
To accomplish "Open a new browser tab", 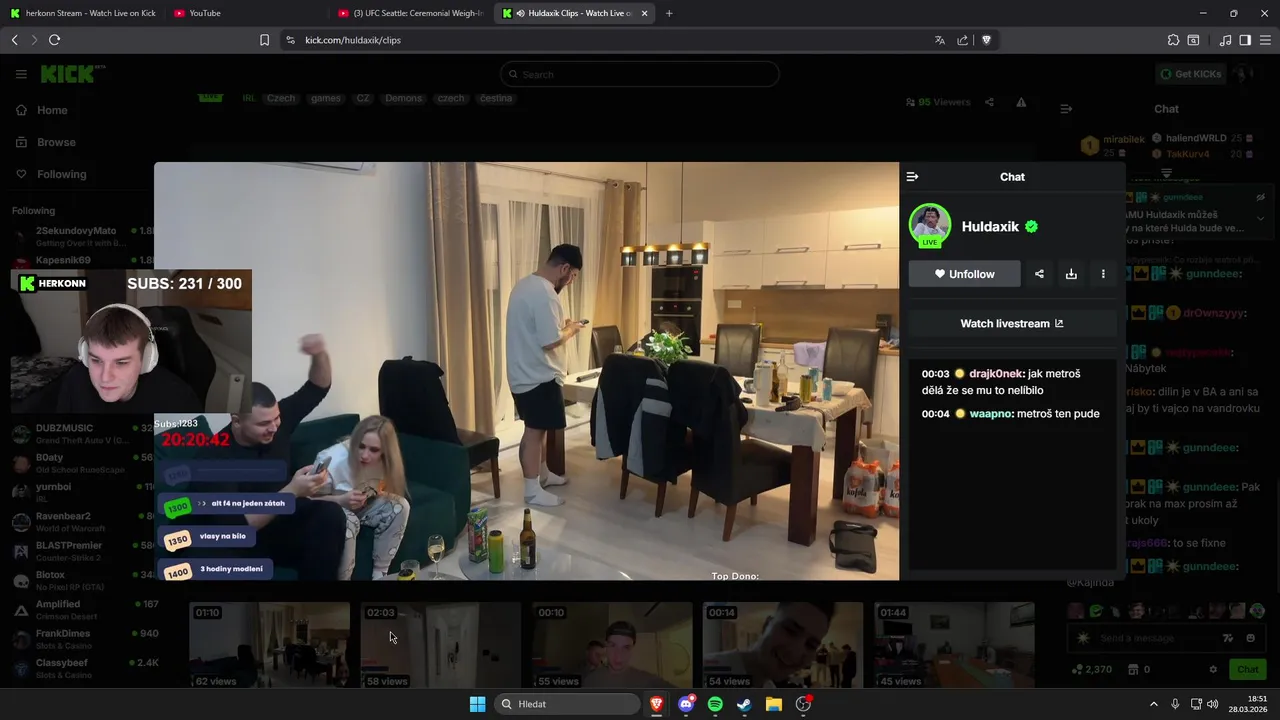I will tap(669, 13).
